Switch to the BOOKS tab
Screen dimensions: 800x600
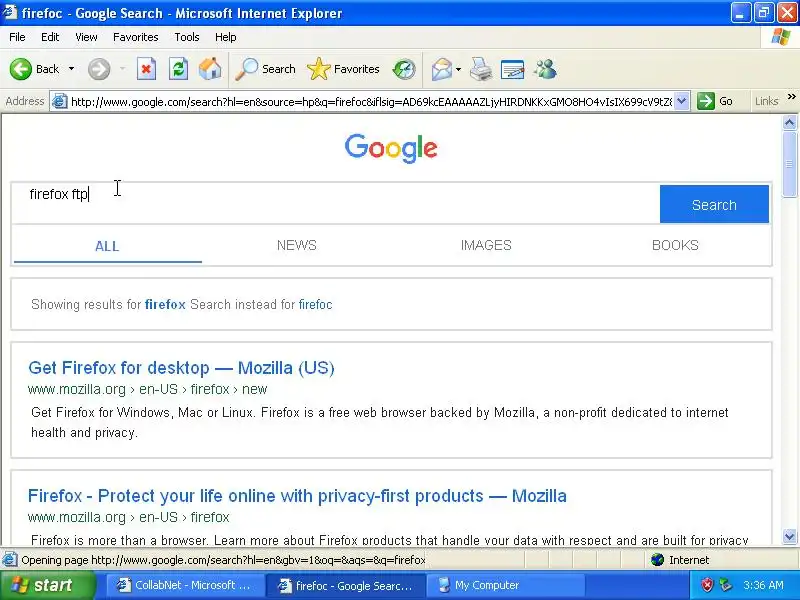point(675,245)
